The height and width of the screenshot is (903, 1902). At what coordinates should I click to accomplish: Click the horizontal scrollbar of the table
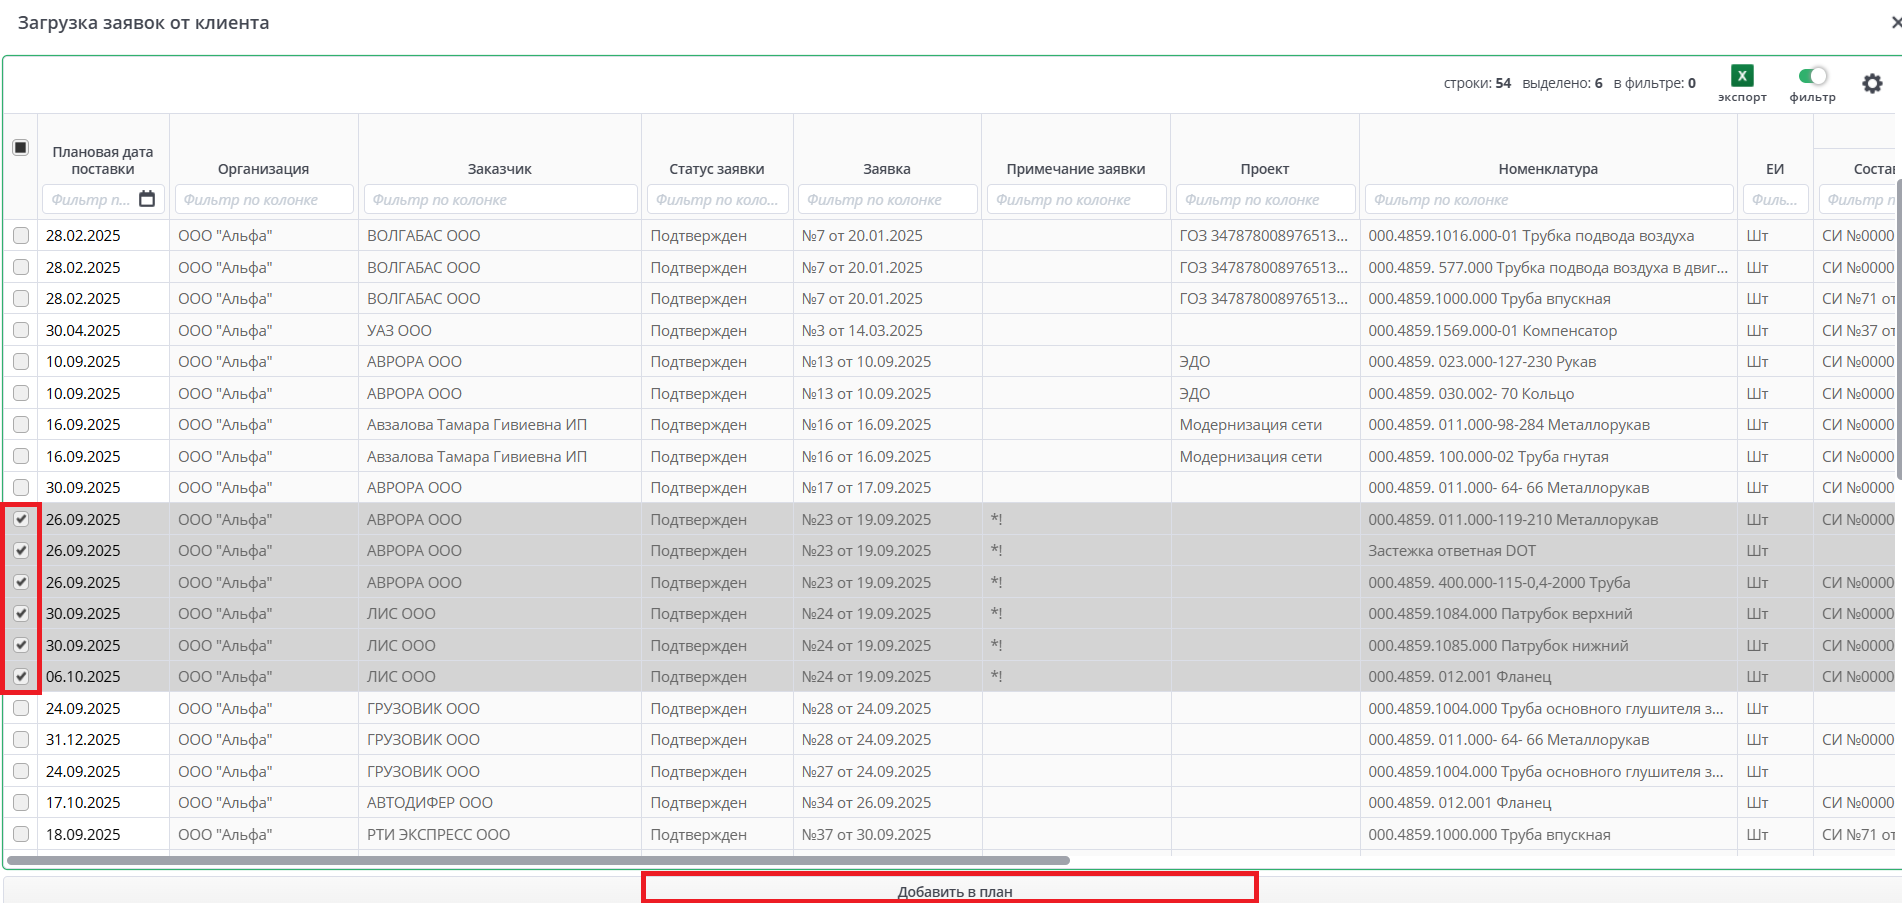coord(538,860)
